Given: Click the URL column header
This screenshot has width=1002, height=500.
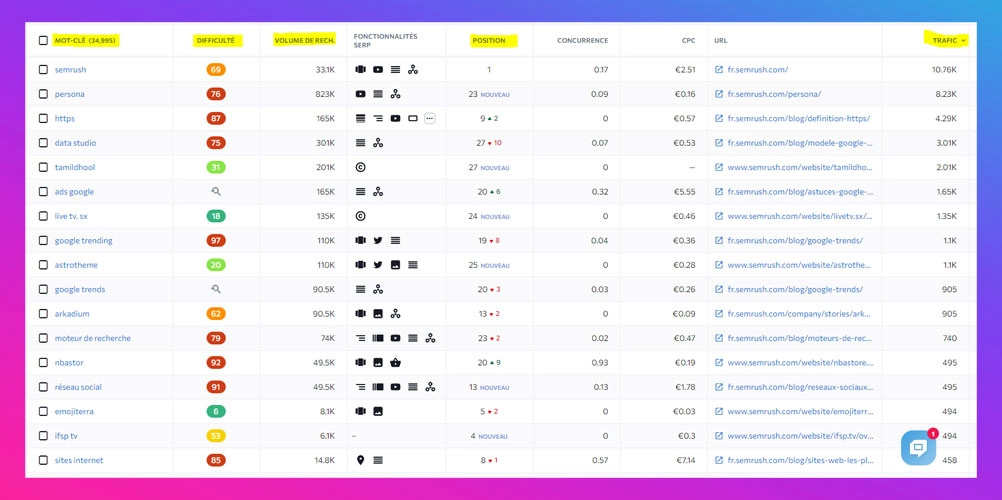Looking at the screenshot, I should click(x=721, y=40).
